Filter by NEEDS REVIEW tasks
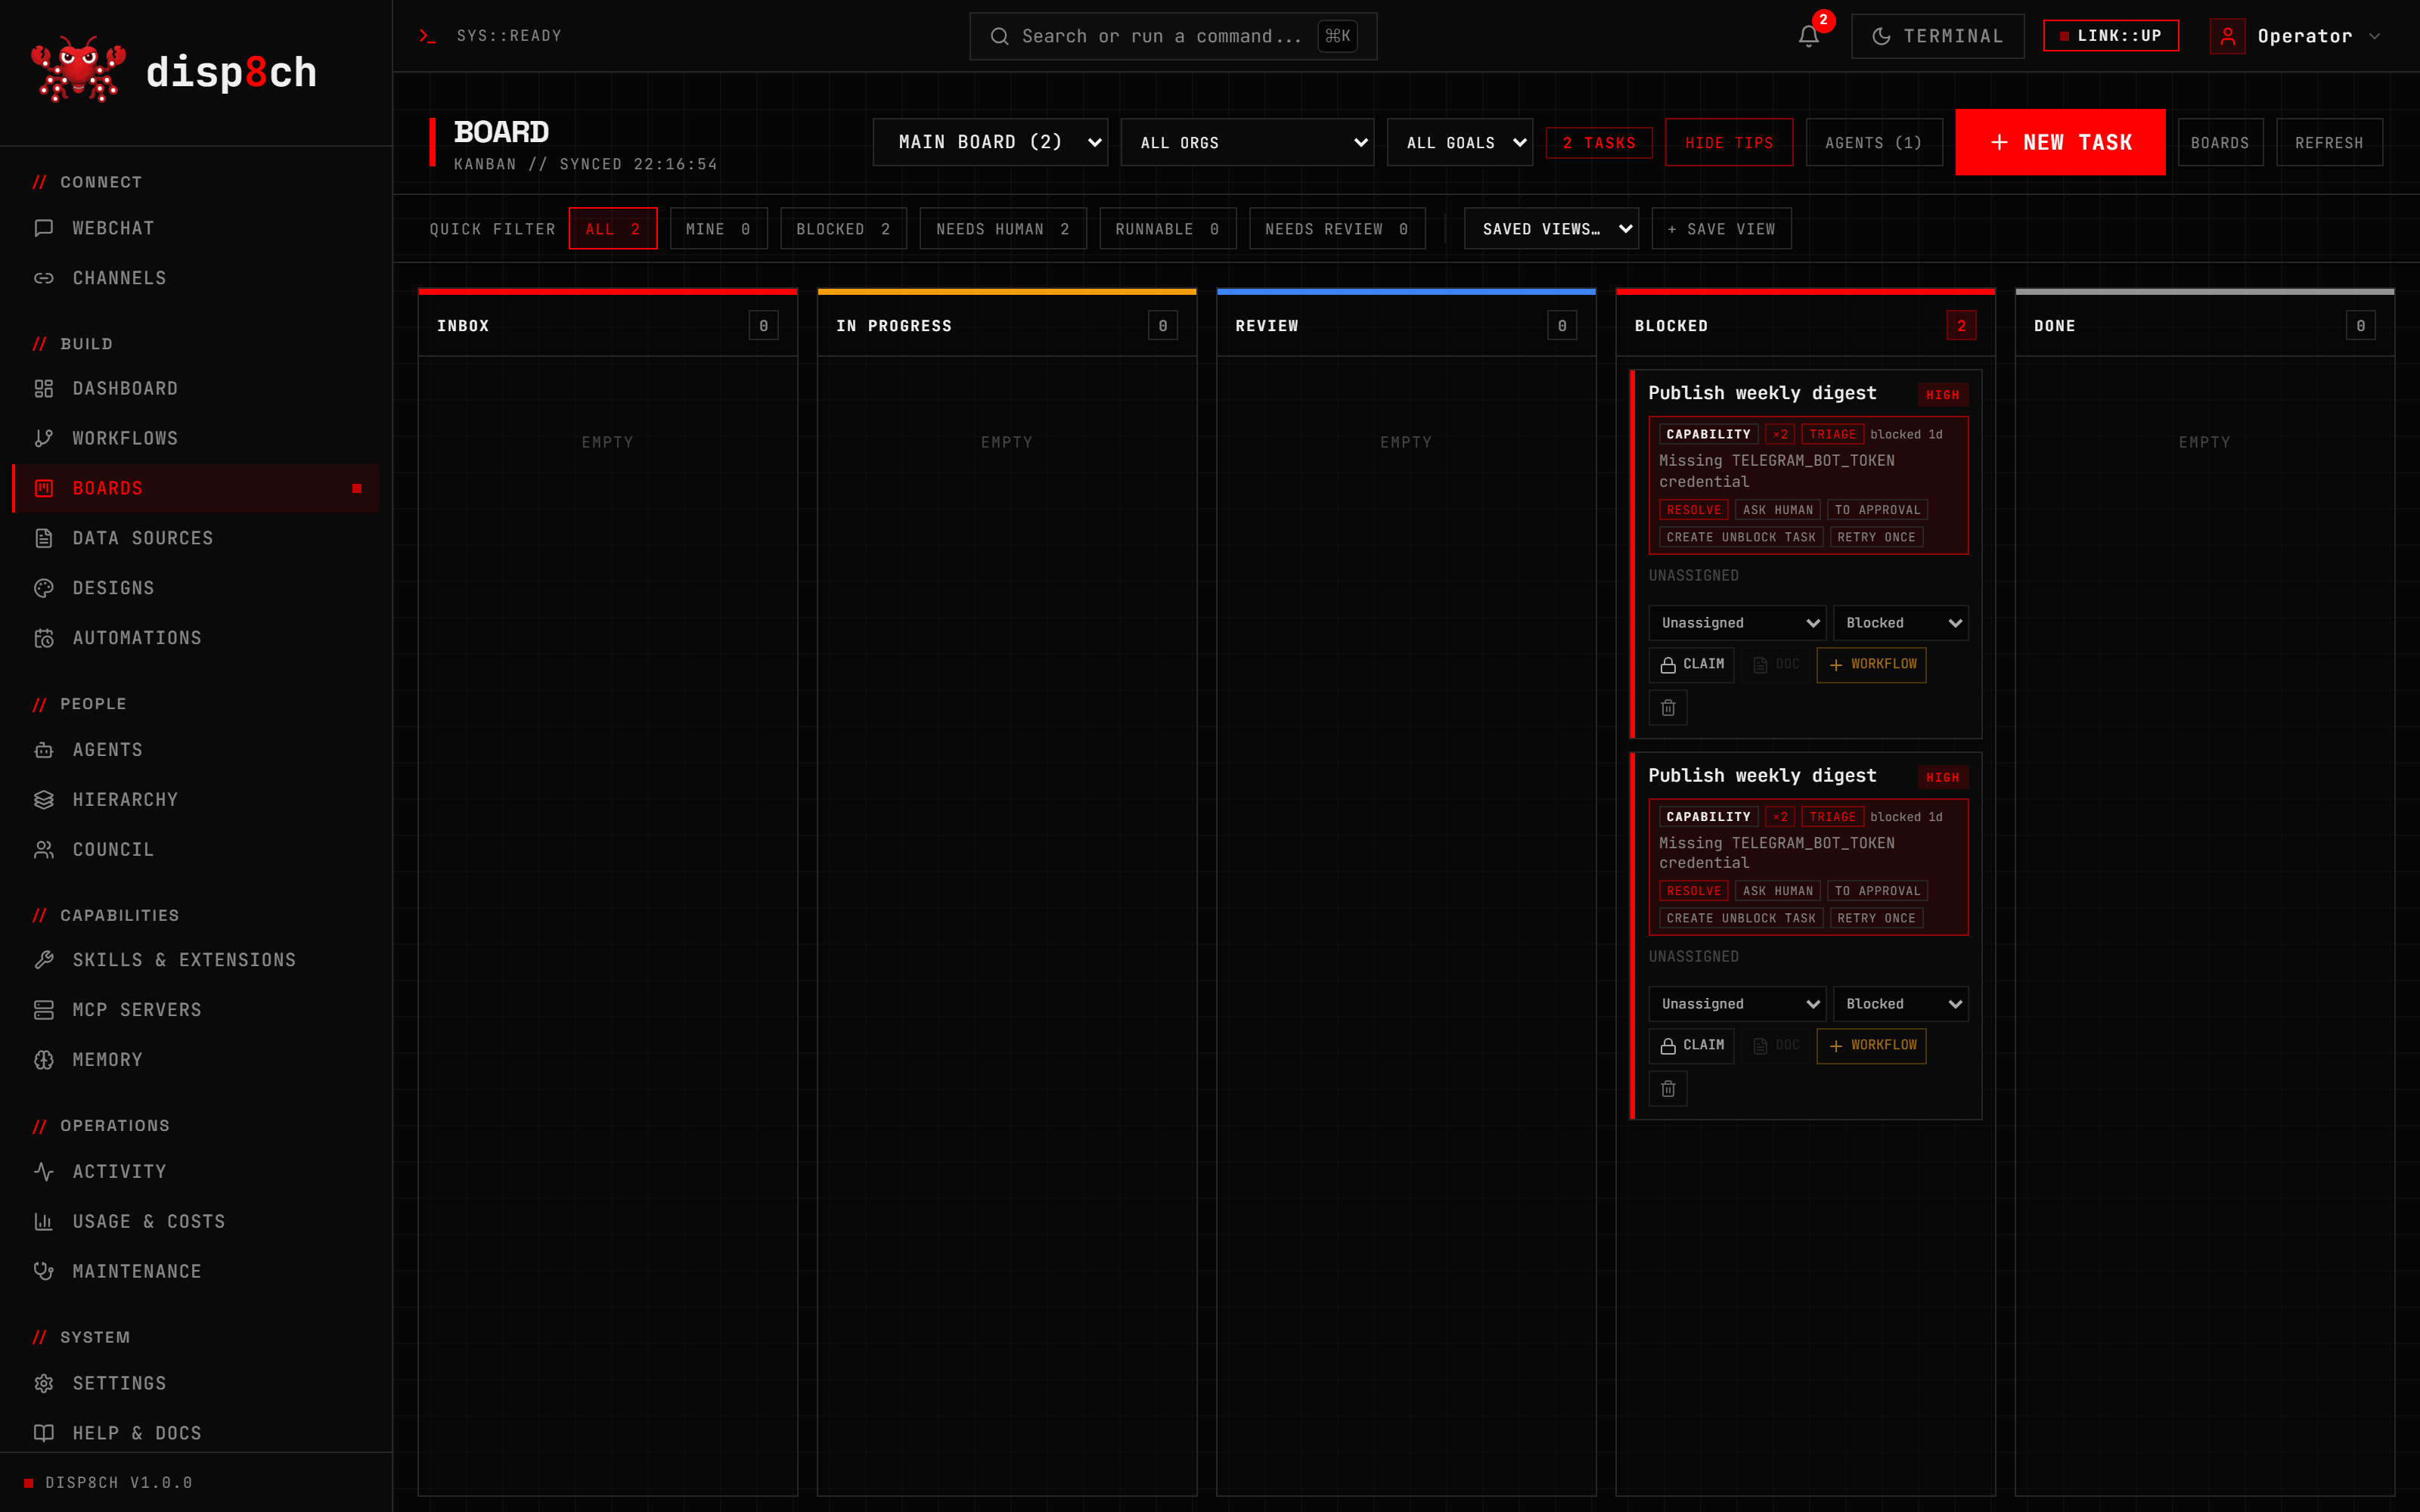This screenshot has height=1512, width=2420. click(x=1337, y=229)
